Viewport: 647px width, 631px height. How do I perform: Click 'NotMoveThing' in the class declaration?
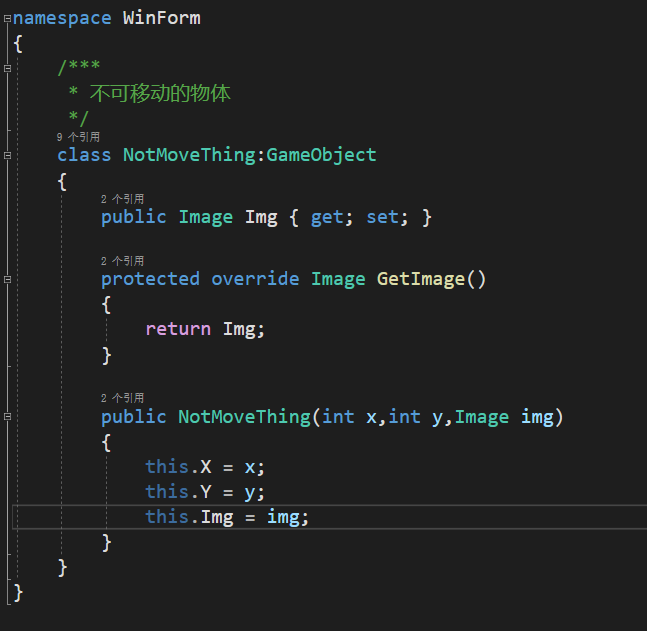[189, 155]
